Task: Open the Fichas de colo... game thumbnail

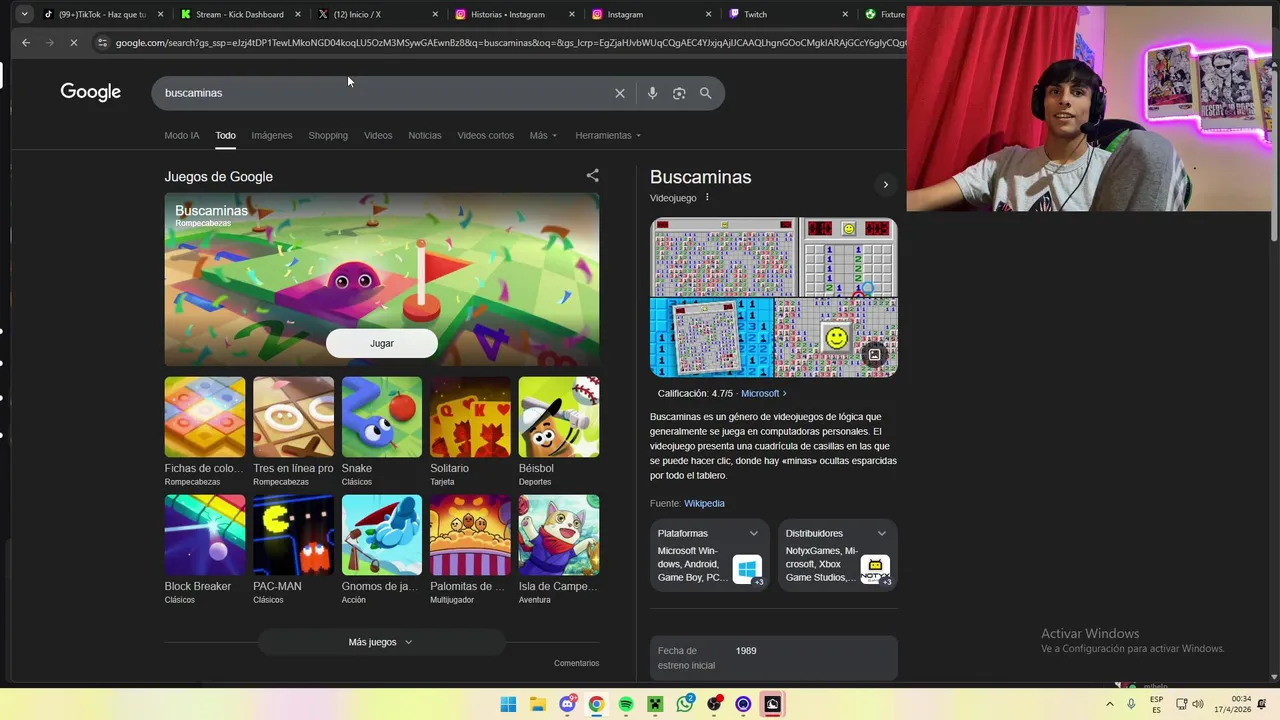Action: click(x=205, y=417)
